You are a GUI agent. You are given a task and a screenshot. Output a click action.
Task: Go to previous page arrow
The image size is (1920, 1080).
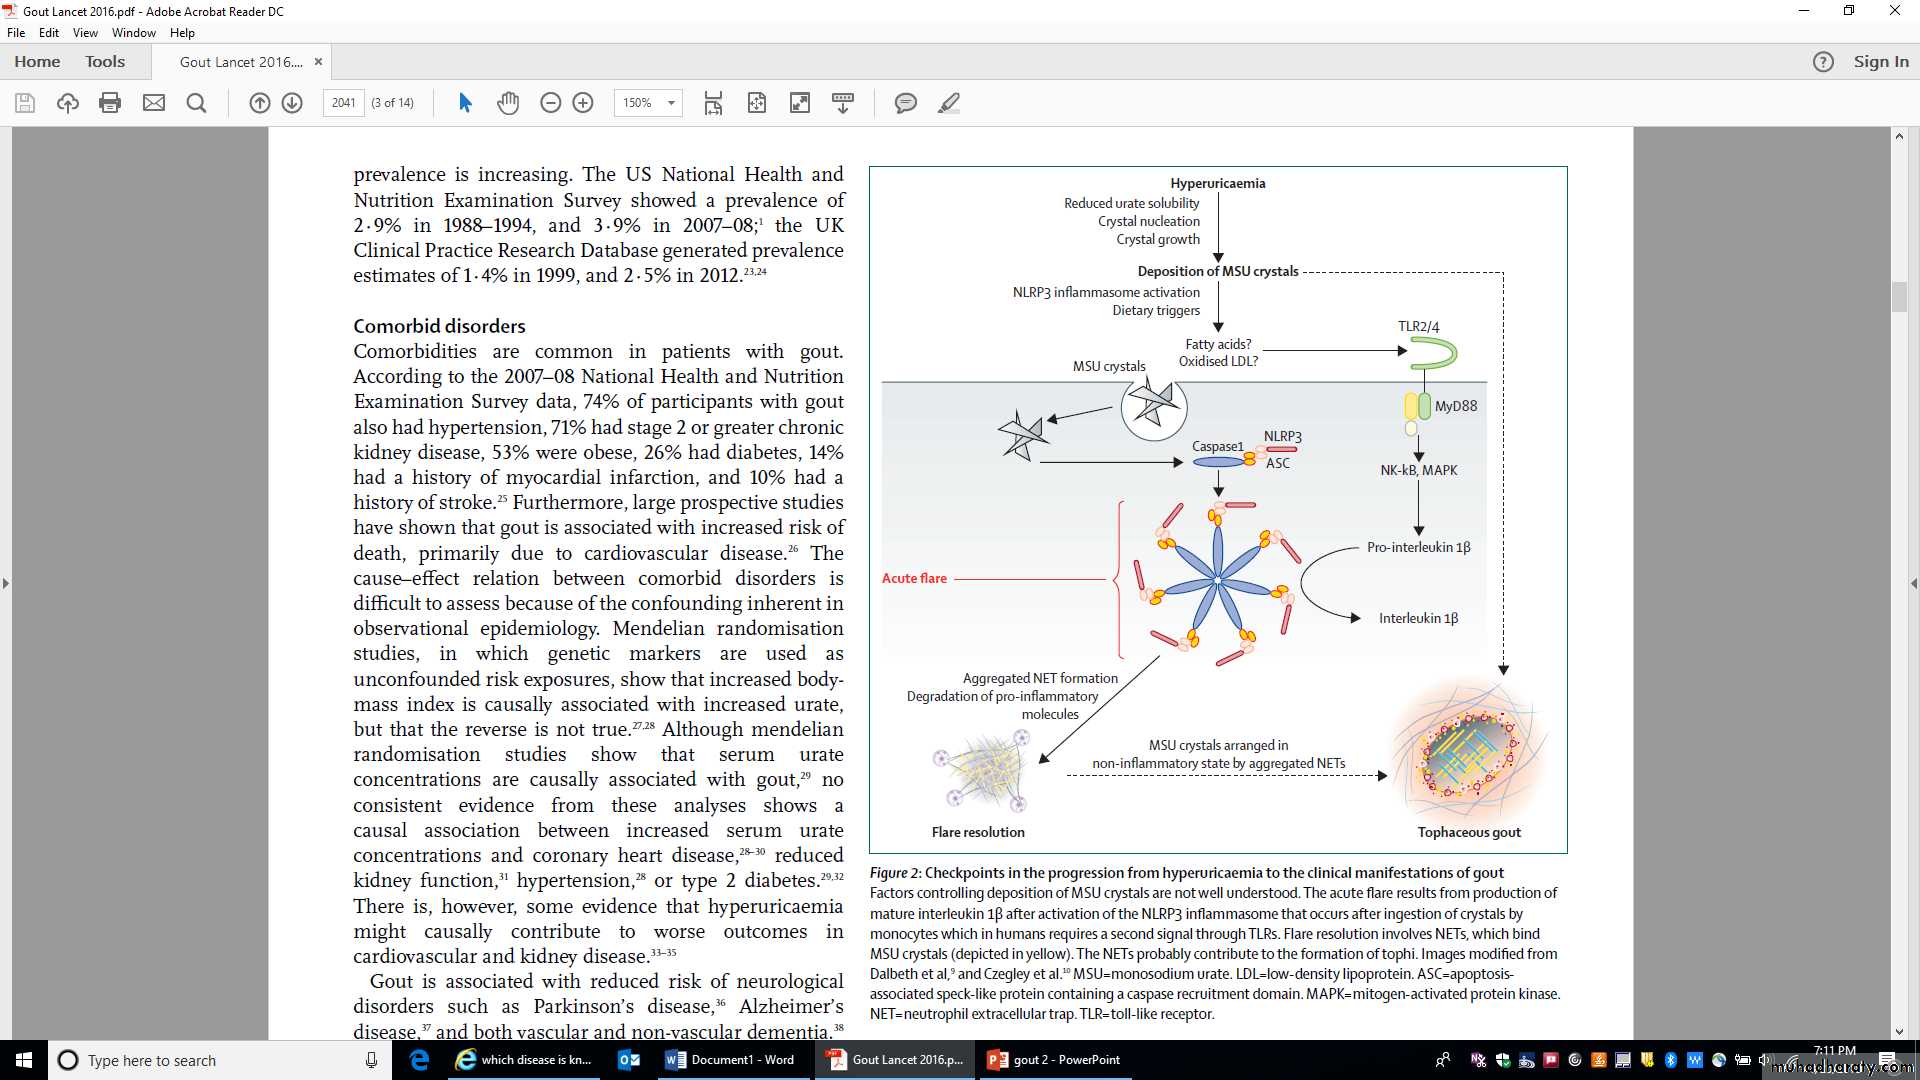[260, 103]
